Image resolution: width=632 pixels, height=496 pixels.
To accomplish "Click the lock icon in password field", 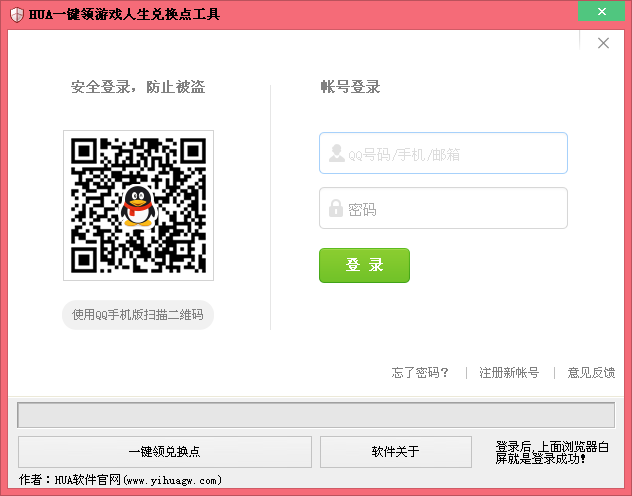I will point(335,208).
